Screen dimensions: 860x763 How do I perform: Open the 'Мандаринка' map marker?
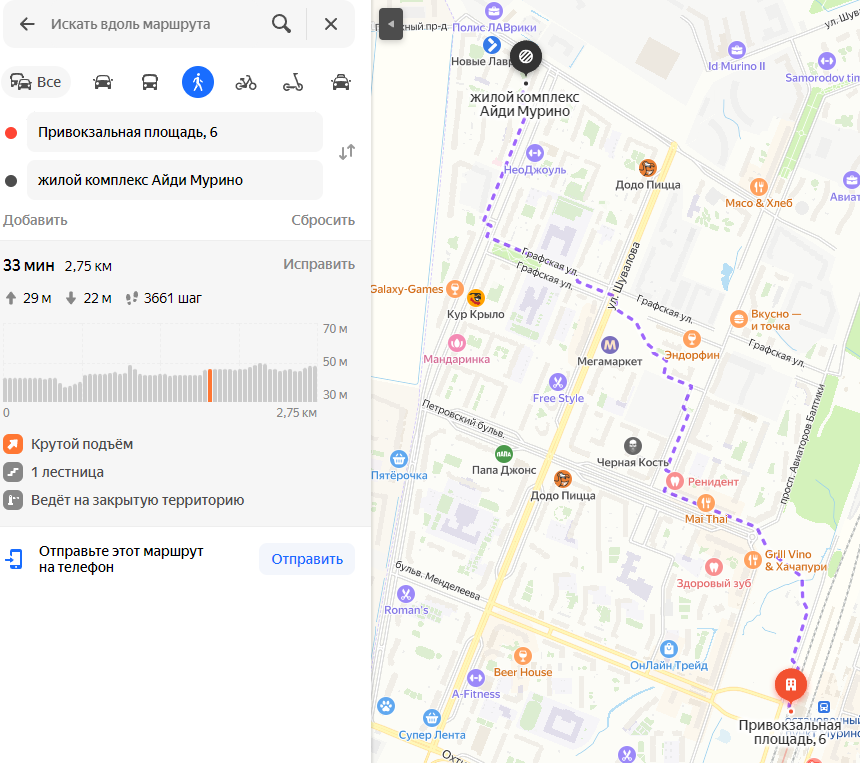tap(457, 343)
